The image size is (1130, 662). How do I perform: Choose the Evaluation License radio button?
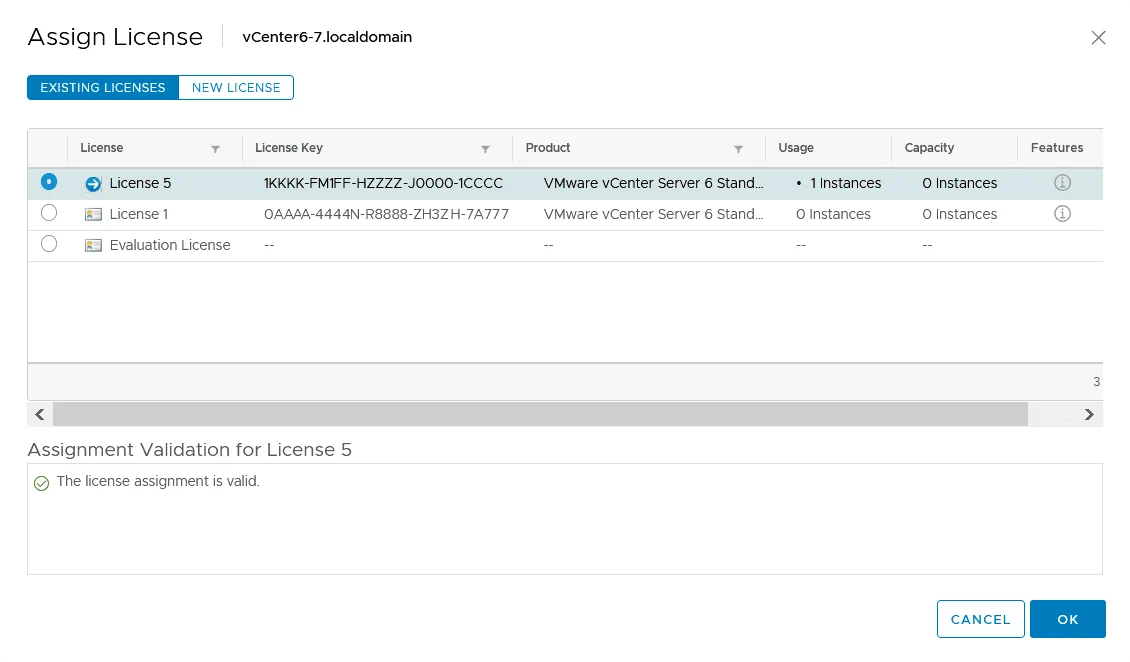pyautogui.click(x=49, y=244)
